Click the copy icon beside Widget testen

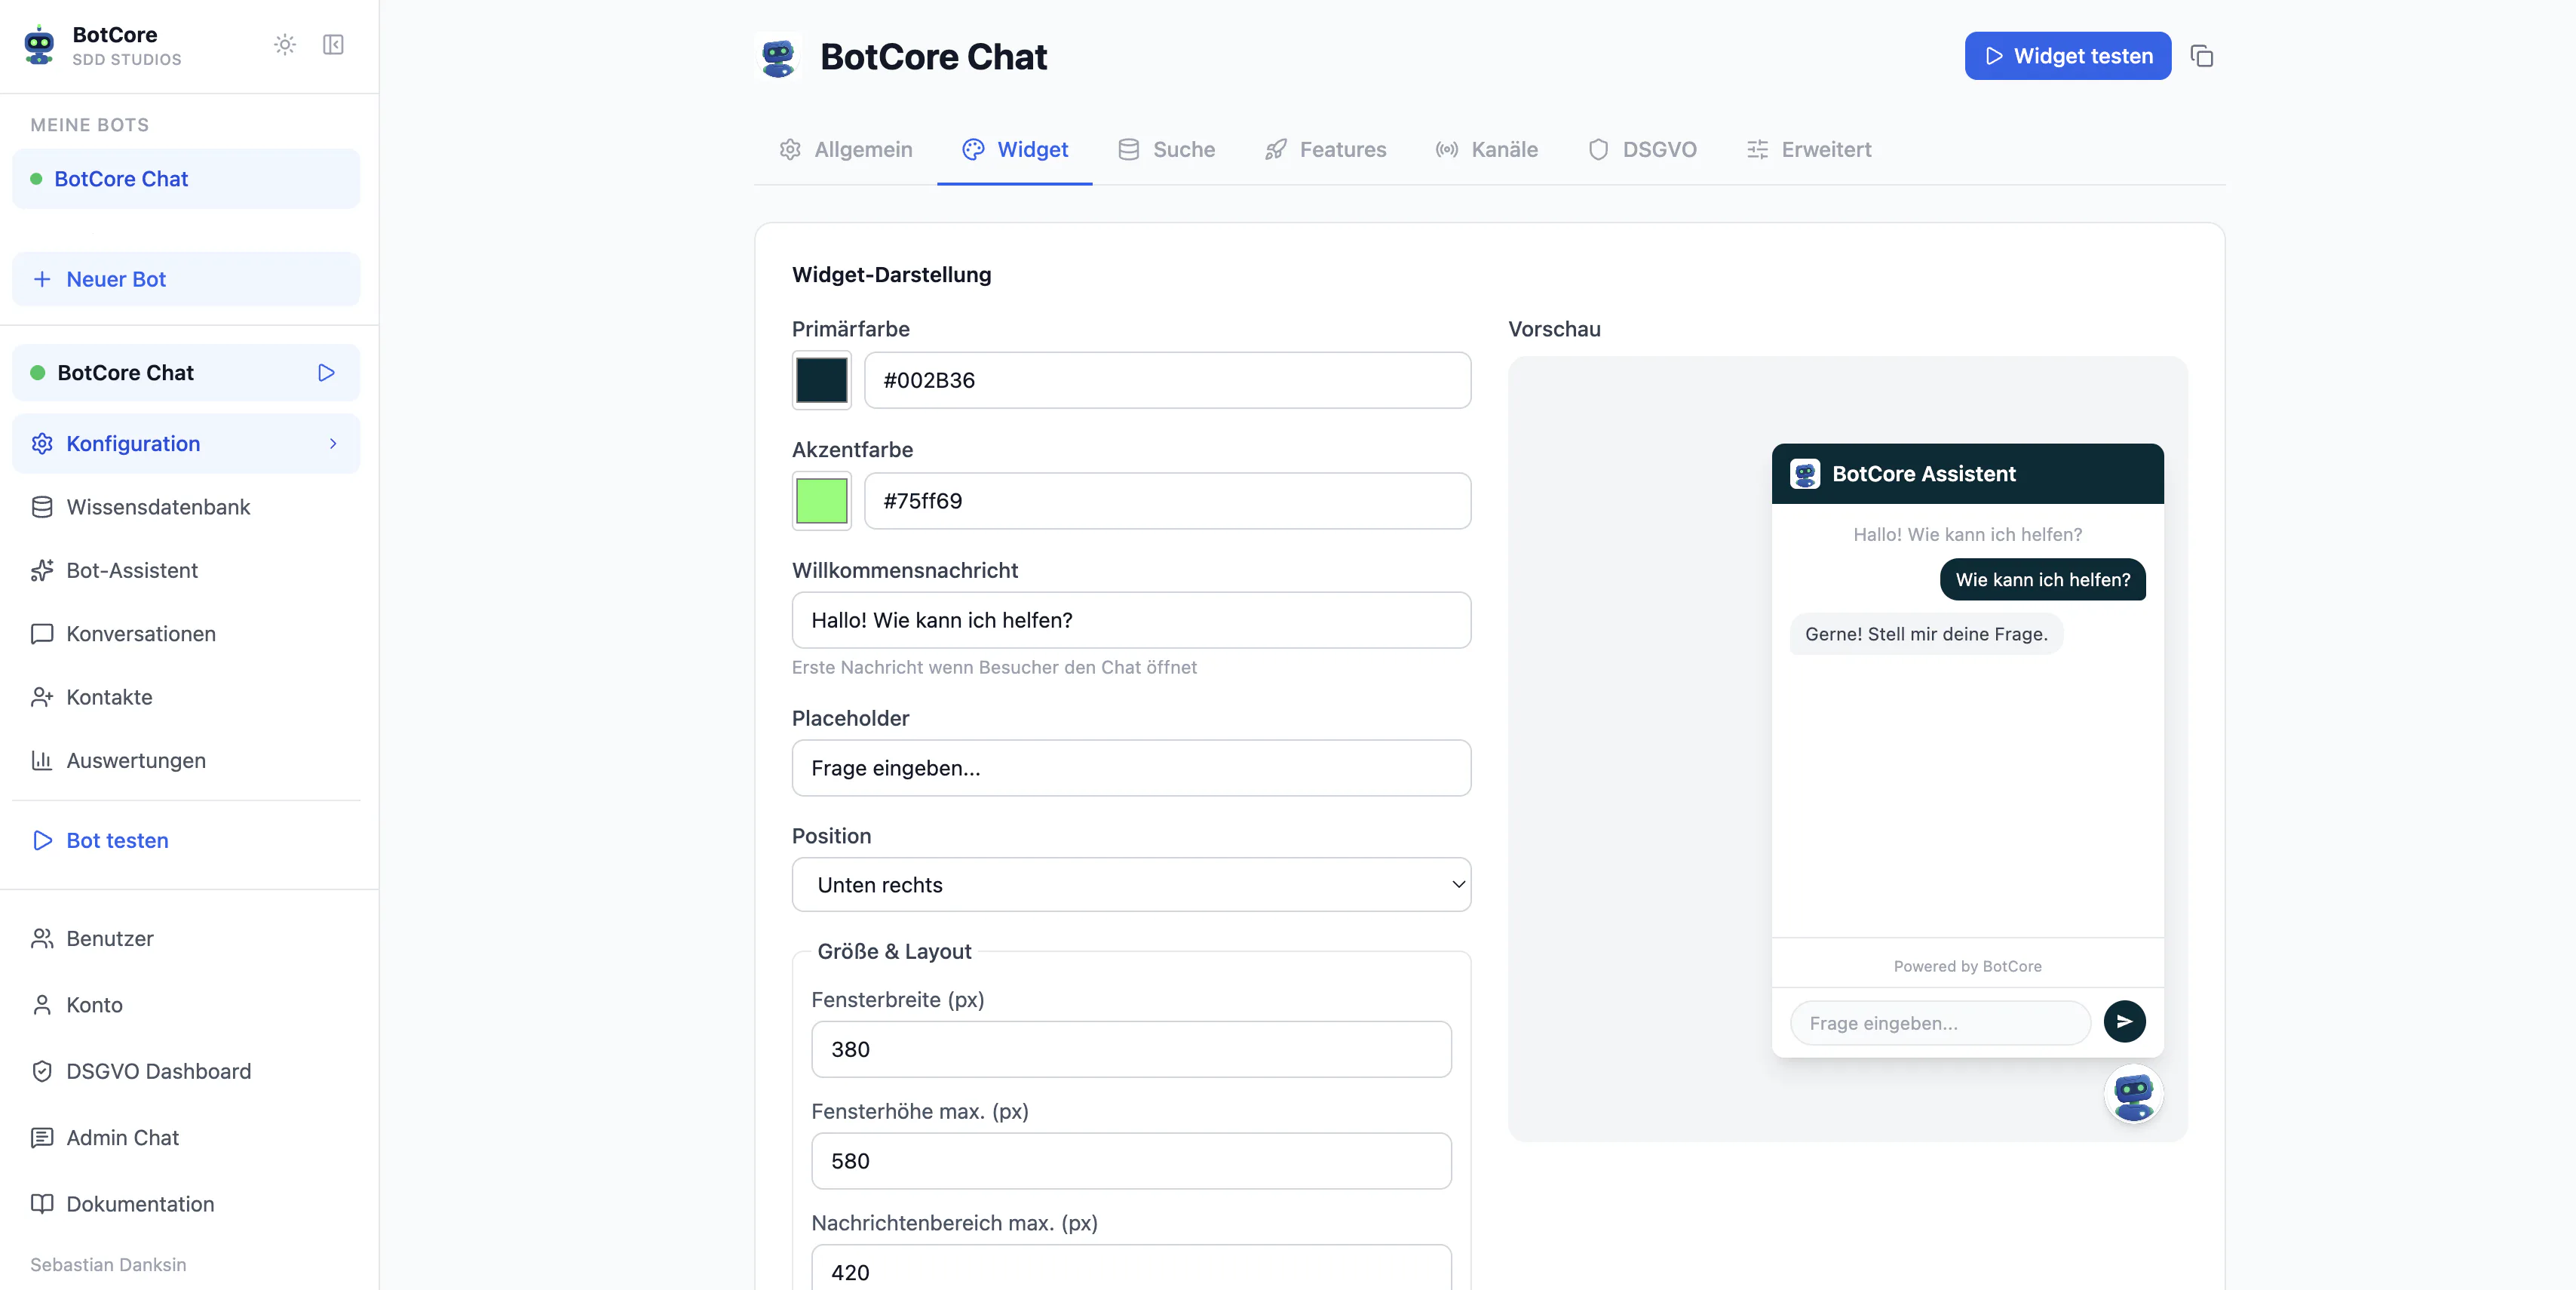2201,56
